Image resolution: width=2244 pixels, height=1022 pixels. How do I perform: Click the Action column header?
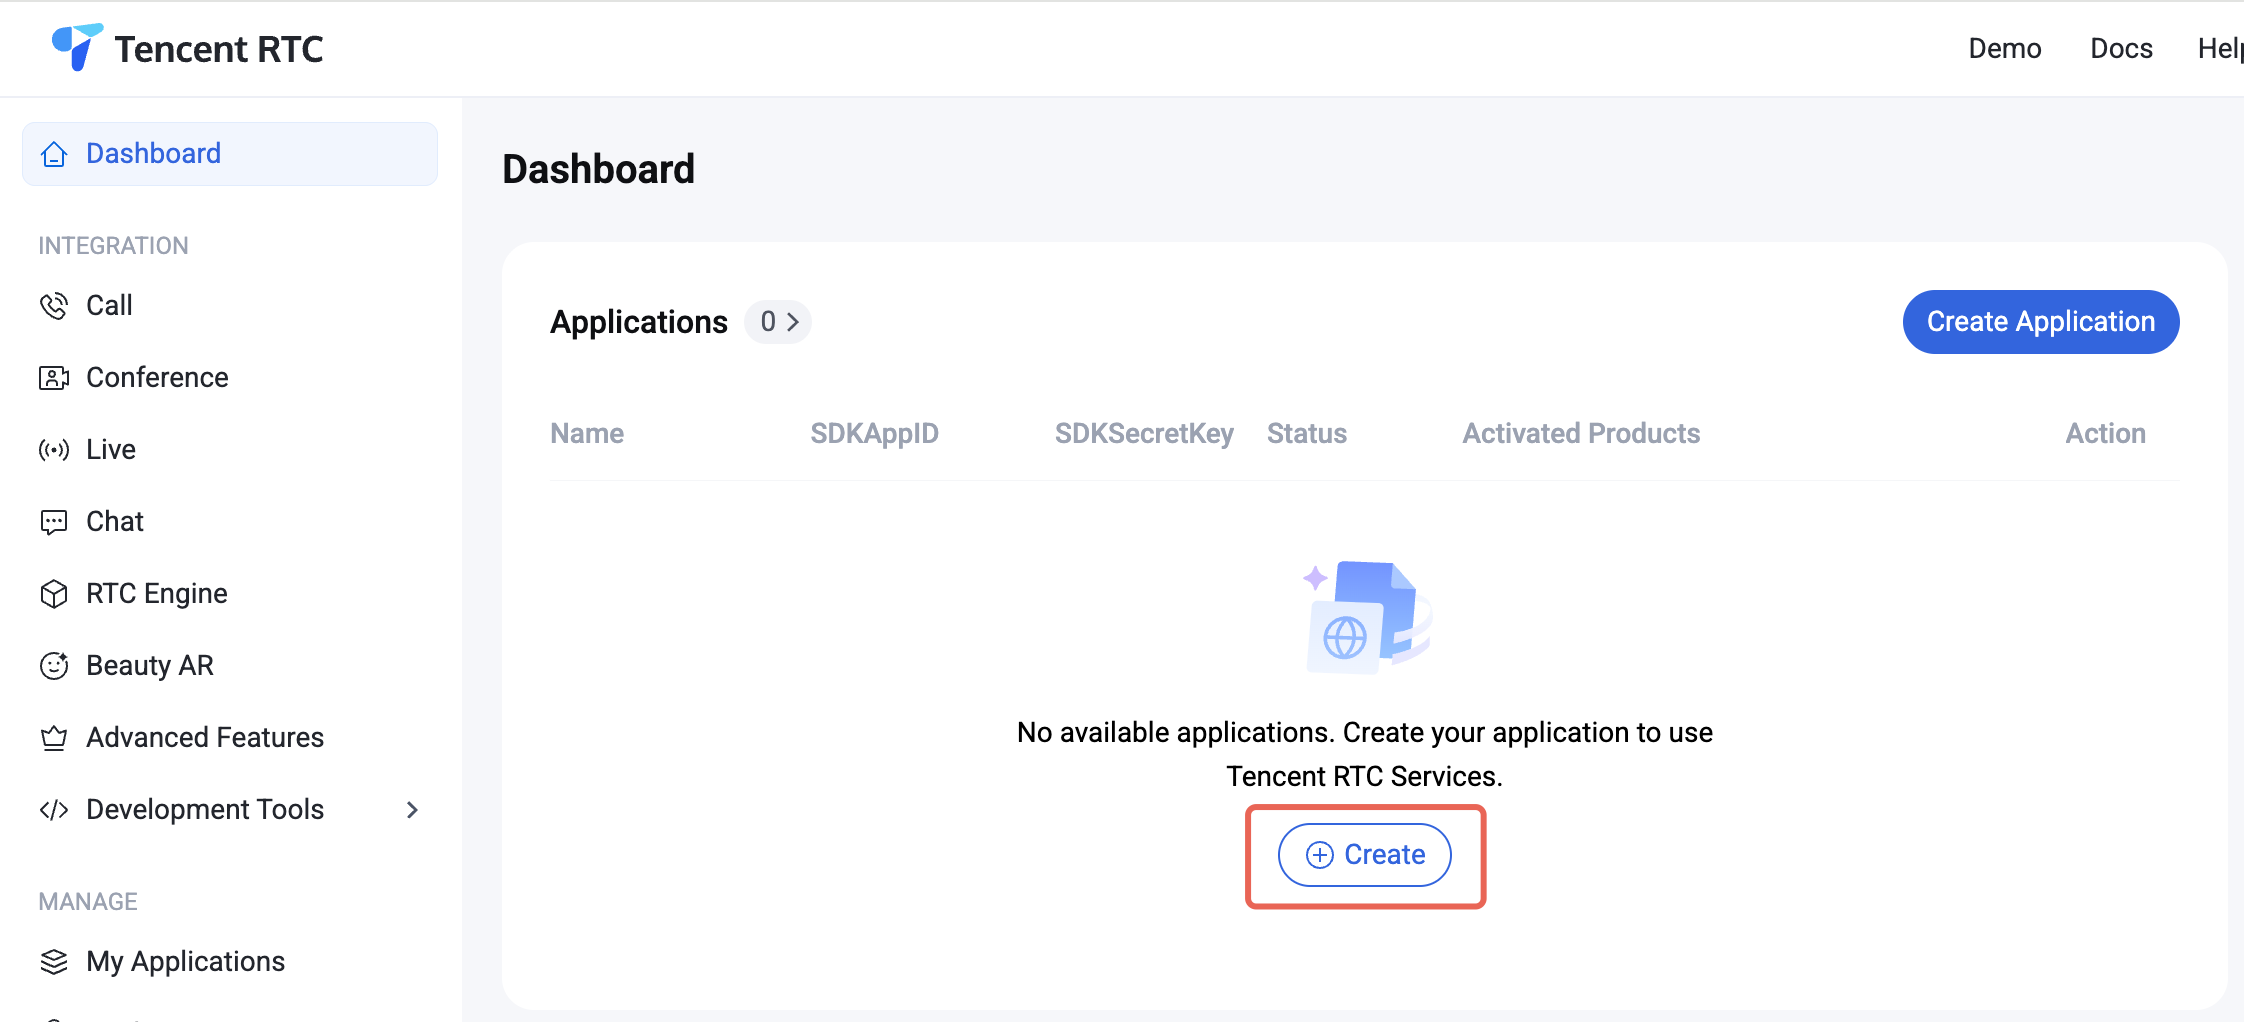point(2106,434)
